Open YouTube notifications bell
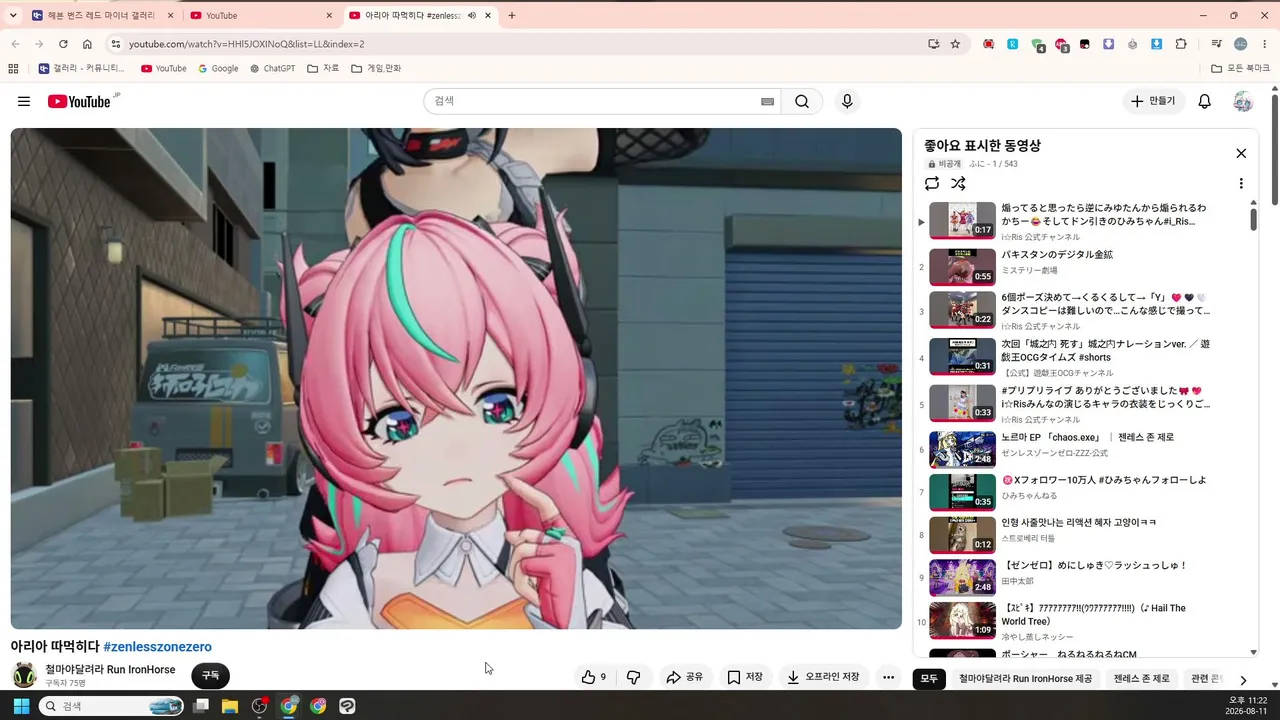This screenshot has height=720, width=1280. pos(1205,101)
